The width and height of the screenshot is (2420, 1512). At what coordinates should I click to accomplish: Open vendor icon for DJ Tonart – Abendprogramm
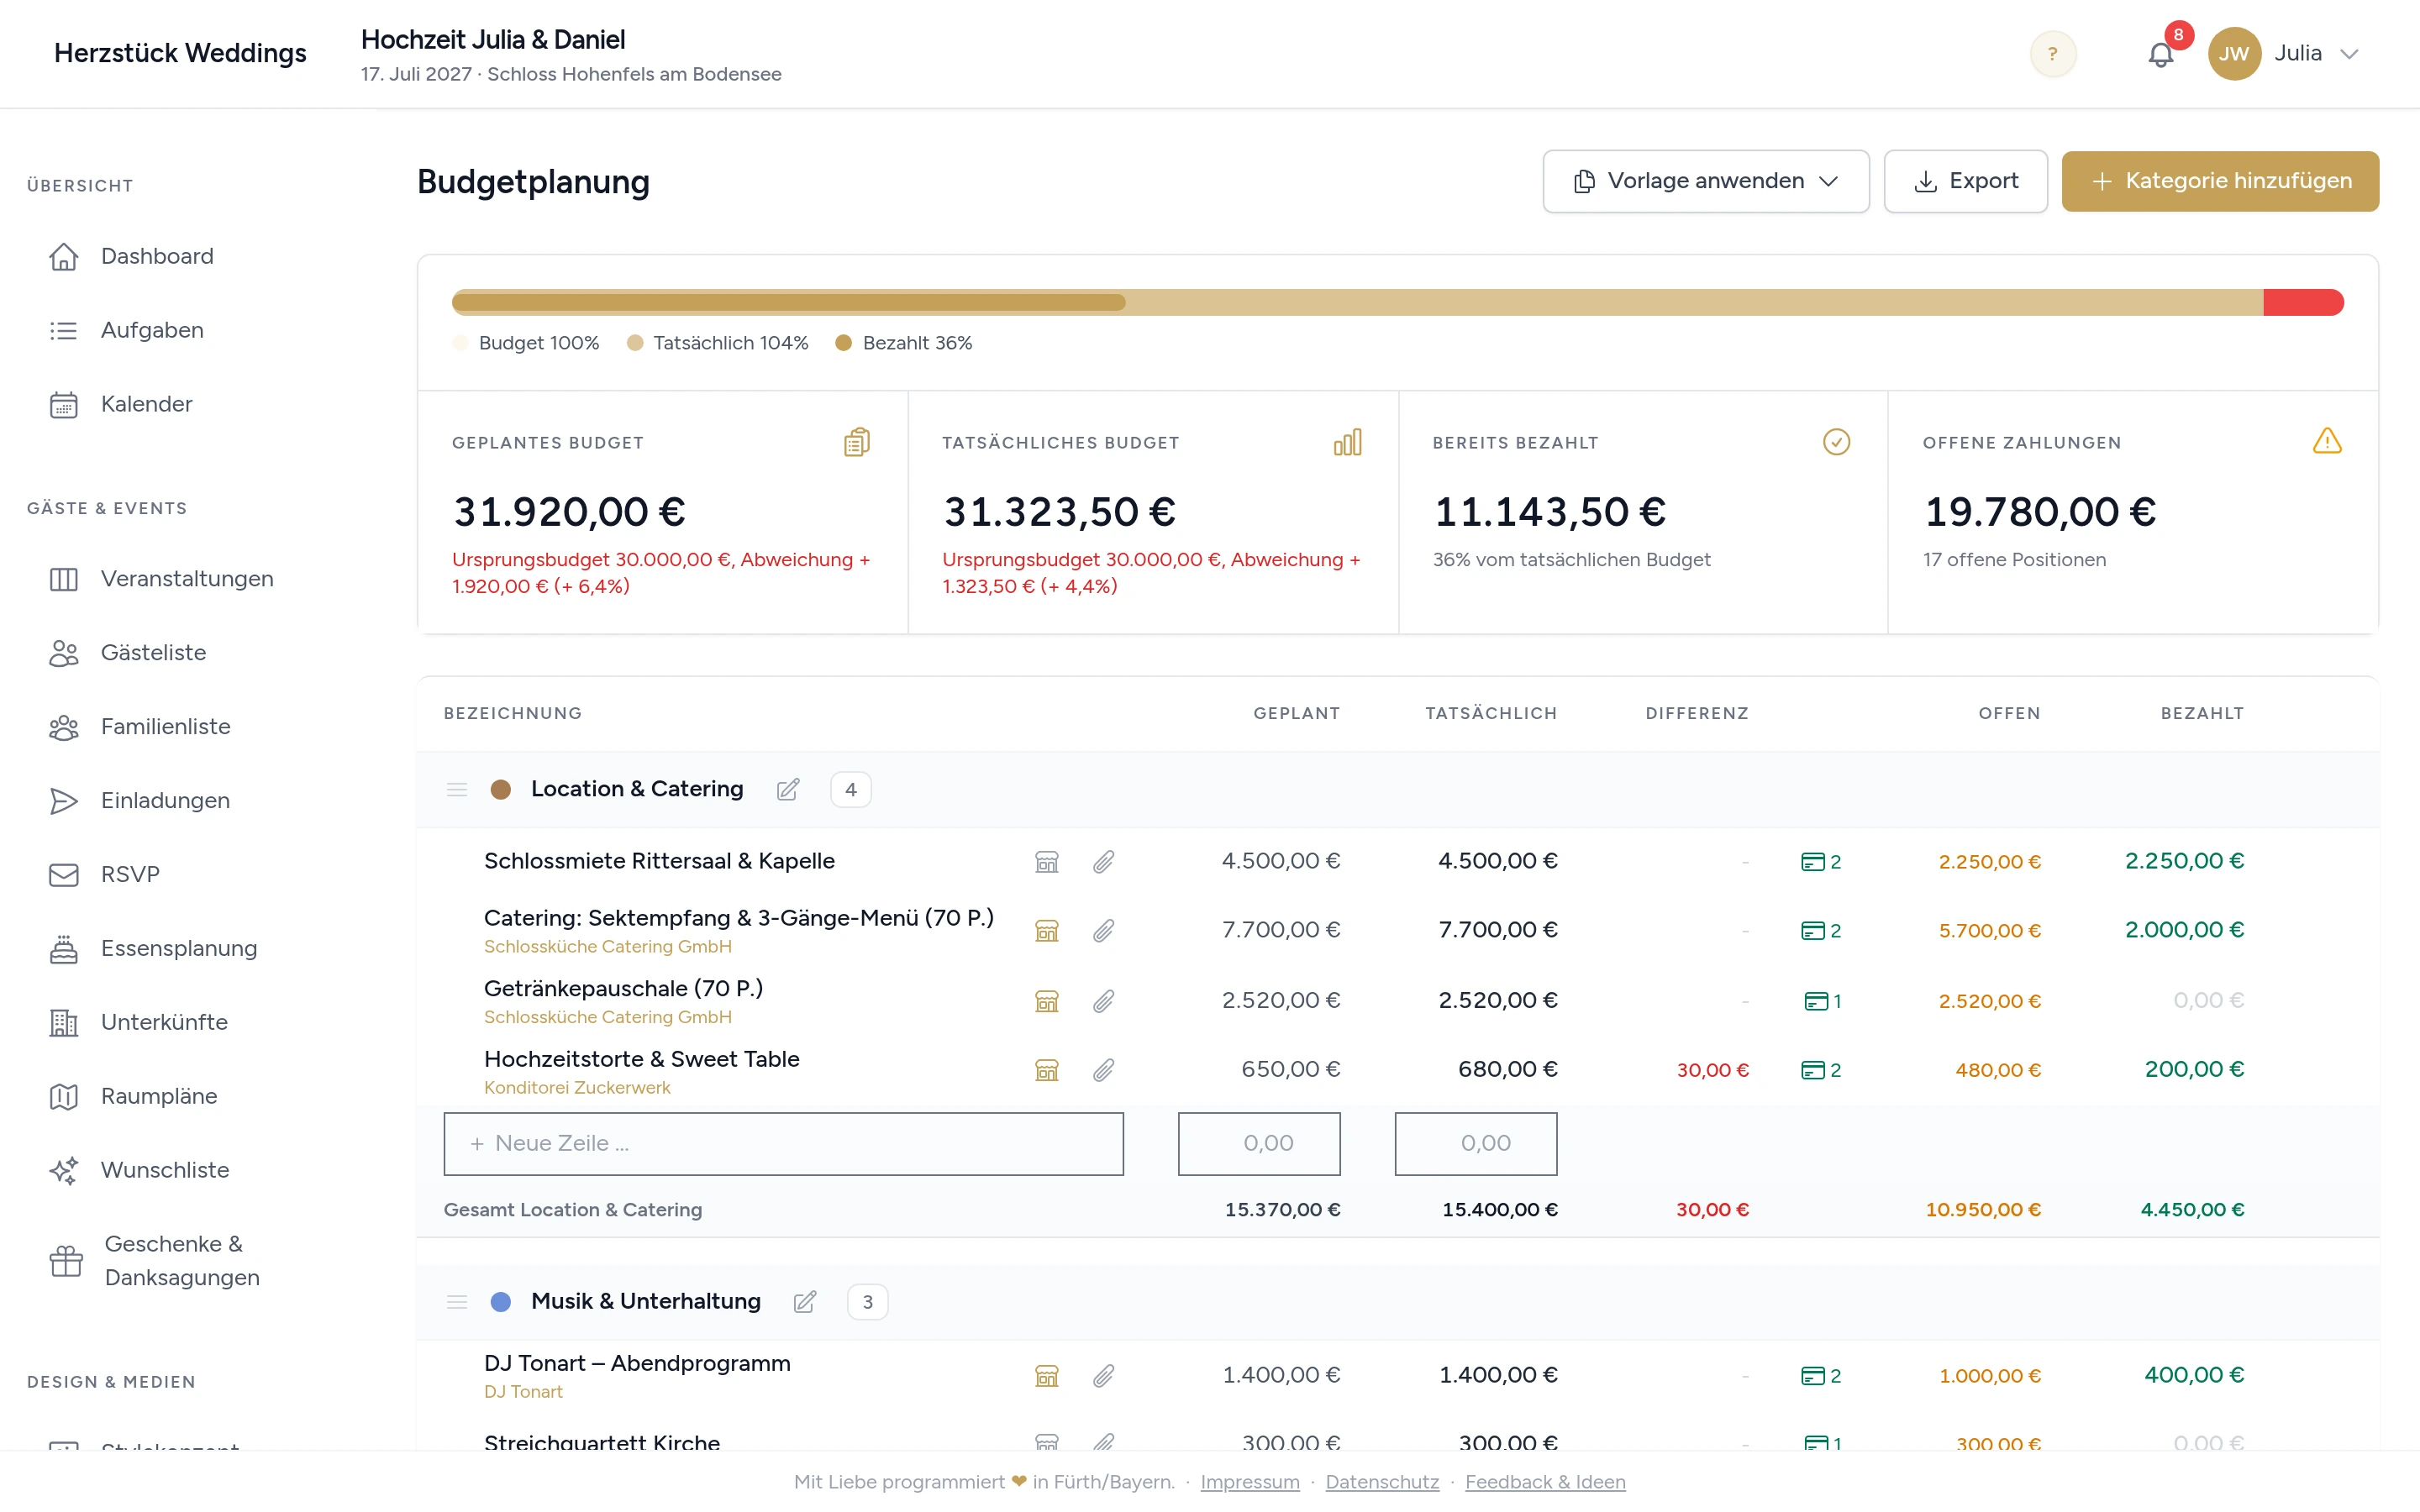1046,1375
